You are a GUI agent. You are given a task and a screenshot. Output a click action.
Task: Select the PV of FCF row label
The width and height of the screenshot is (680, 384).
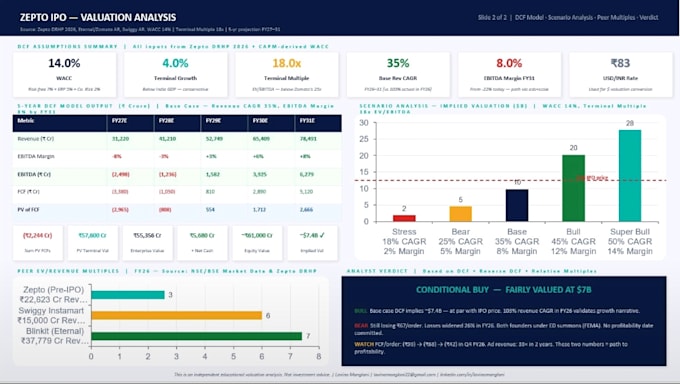[x=28, y=210]
